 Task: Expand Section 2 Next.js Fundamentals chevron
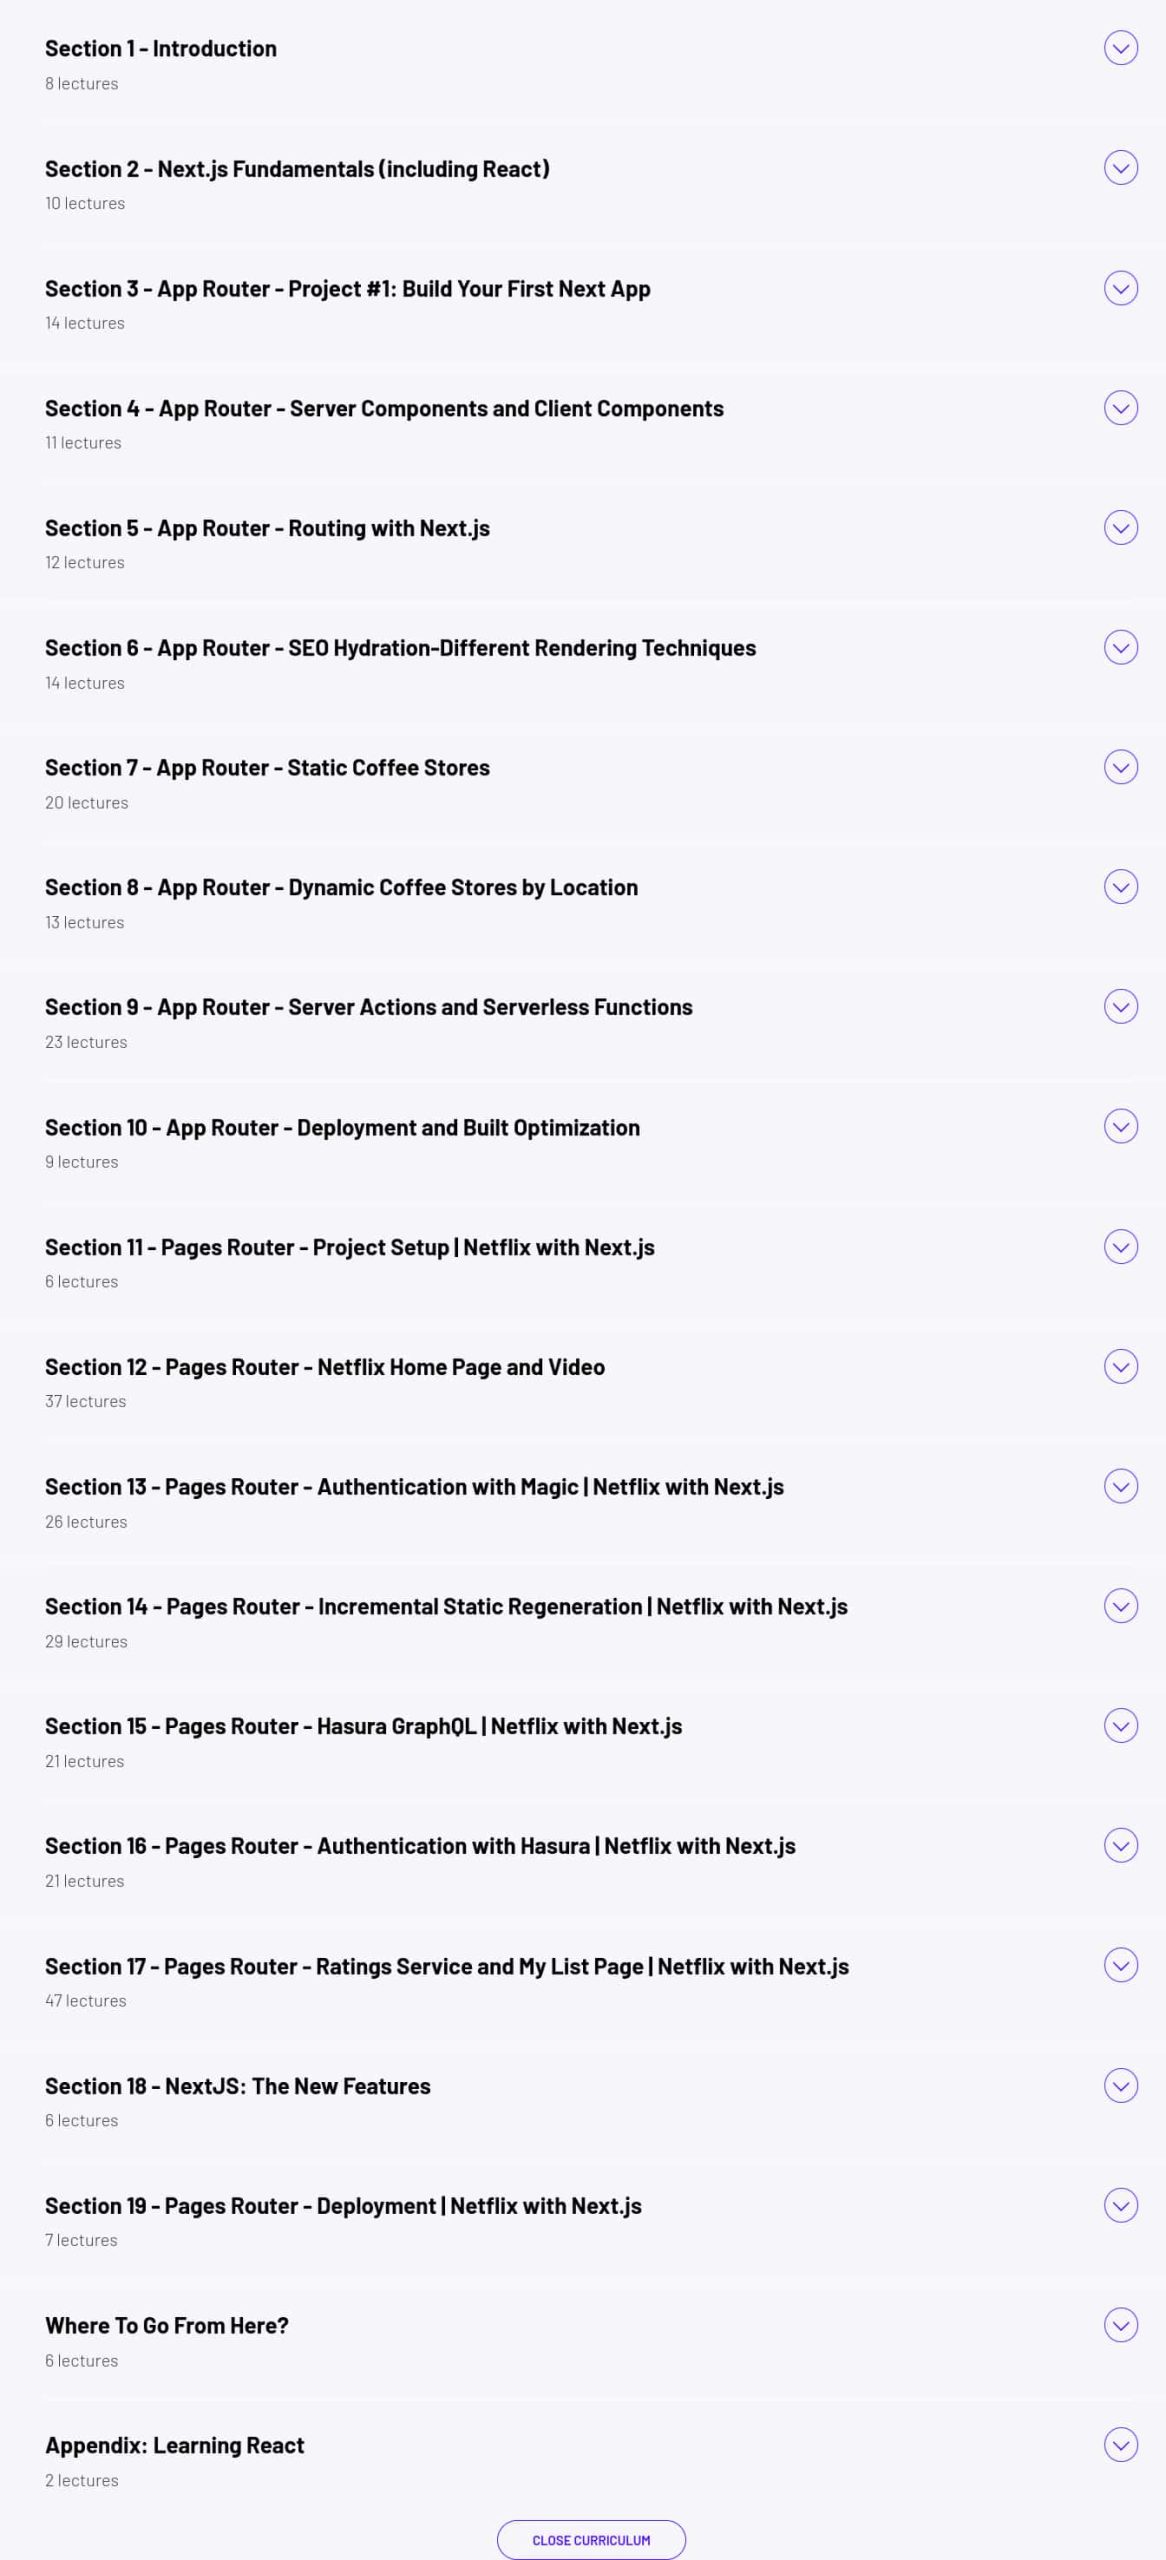coord(1120,168)
